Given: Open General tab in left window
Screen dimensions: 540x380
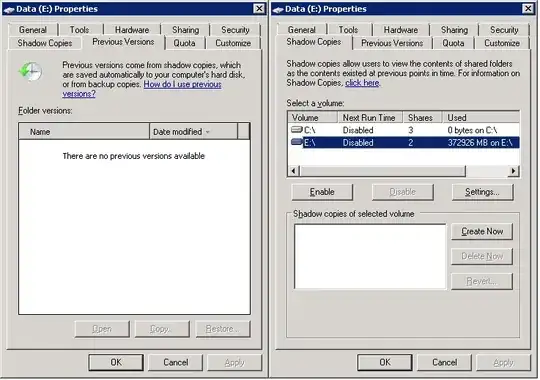Looking at the screenshot, I should pos(33,30).
